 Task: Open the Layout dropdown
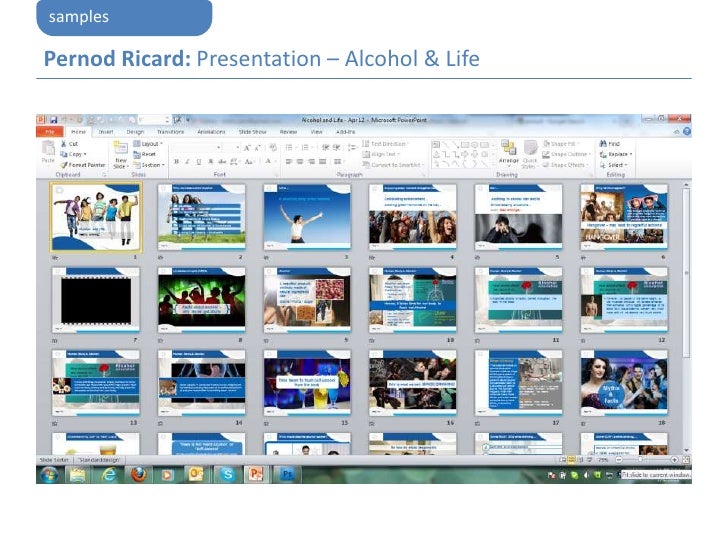coord(148,144)
